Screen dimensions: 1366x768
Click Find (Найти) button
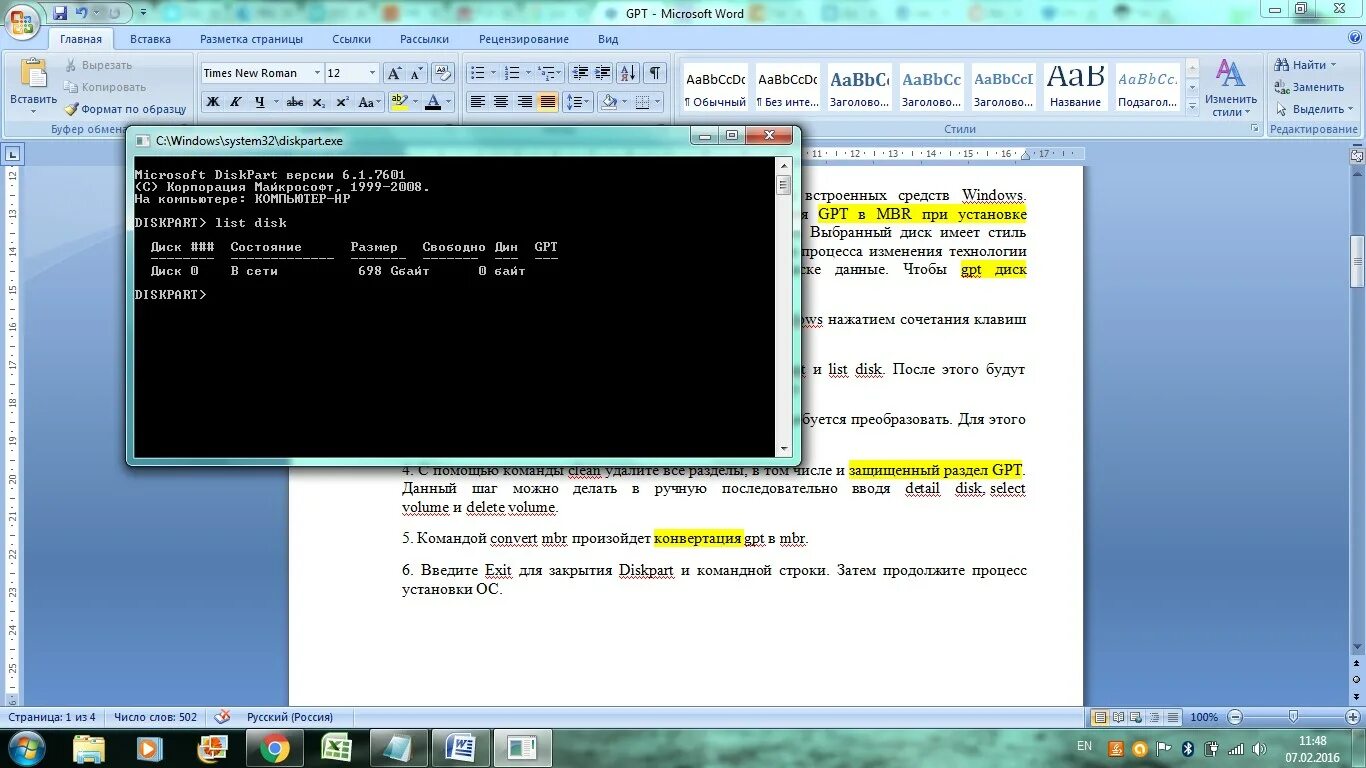pyautogui.click(x=1304, y=65)
